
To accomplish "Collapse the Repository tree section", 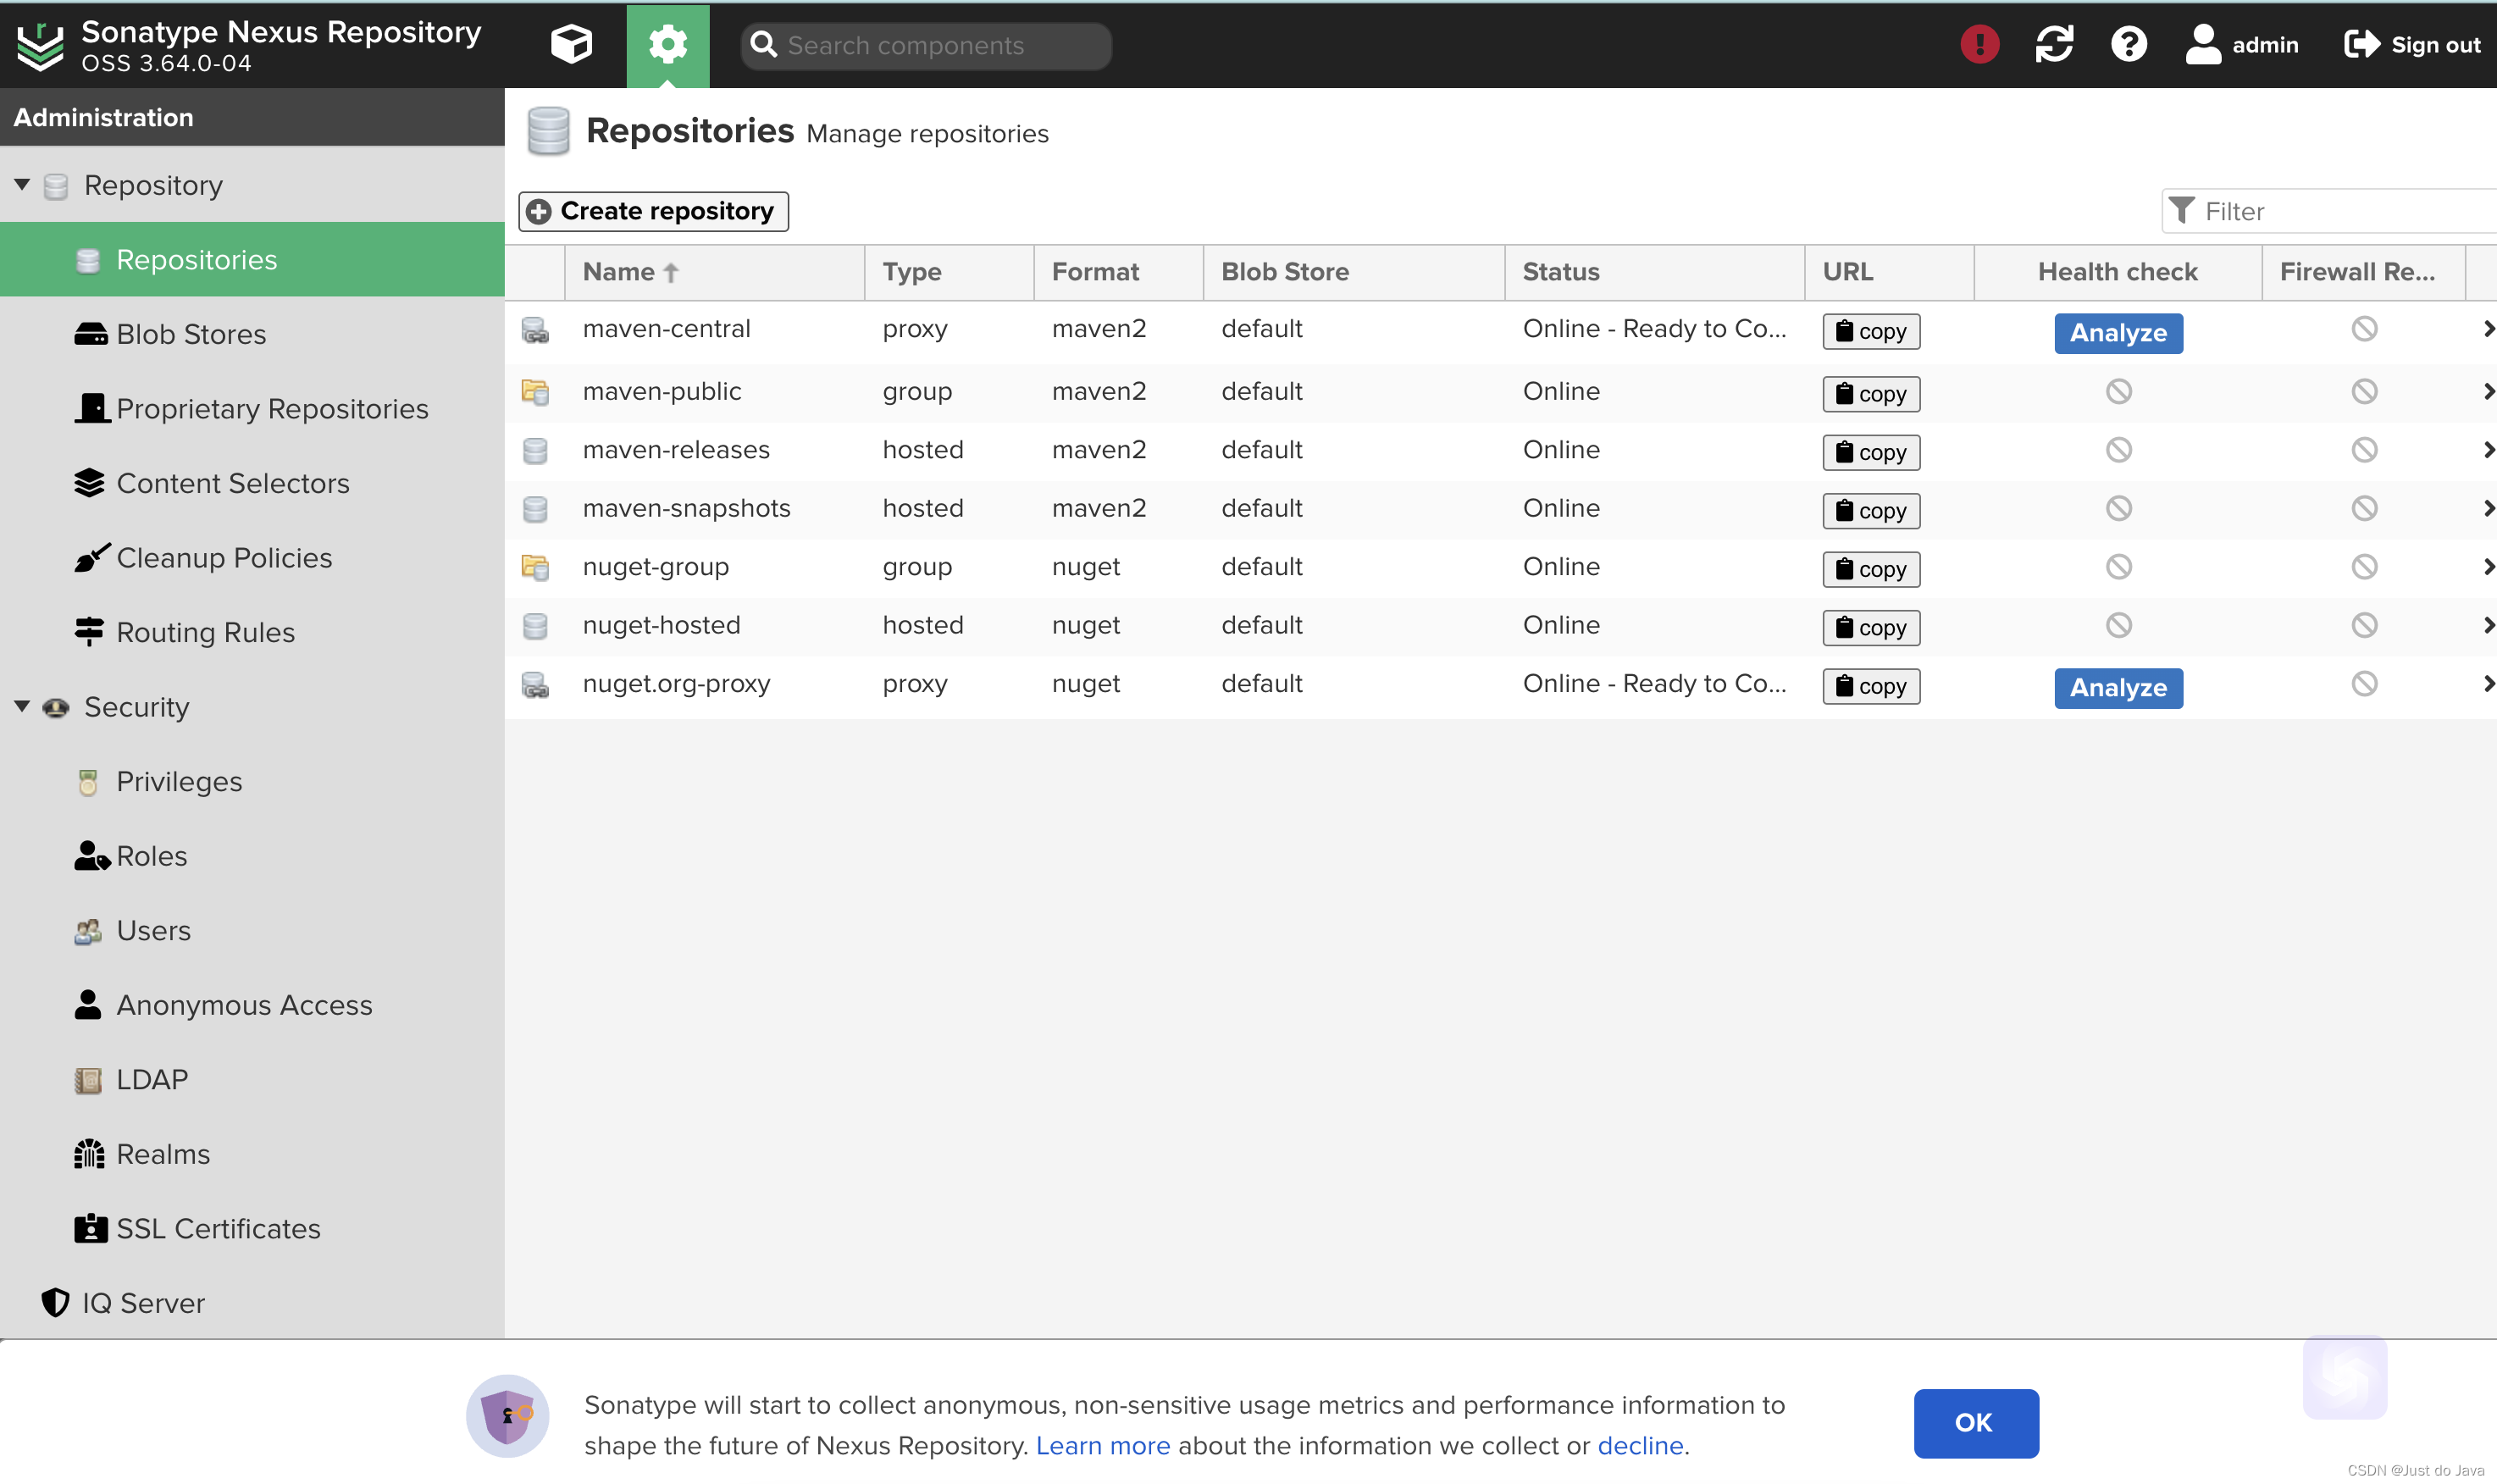I will tap(22, 185).
